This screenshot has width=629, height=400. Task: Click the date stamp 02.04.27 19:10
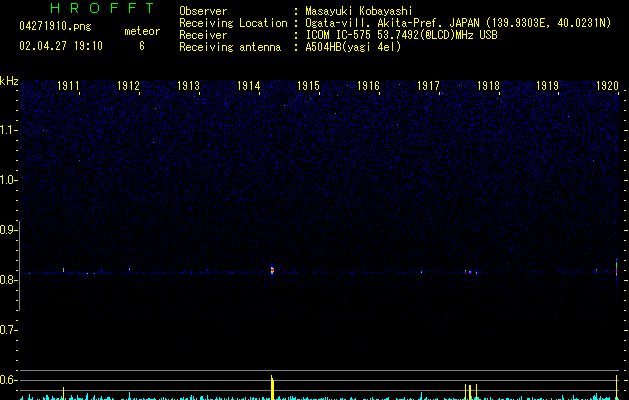click(x=61, y=46)
